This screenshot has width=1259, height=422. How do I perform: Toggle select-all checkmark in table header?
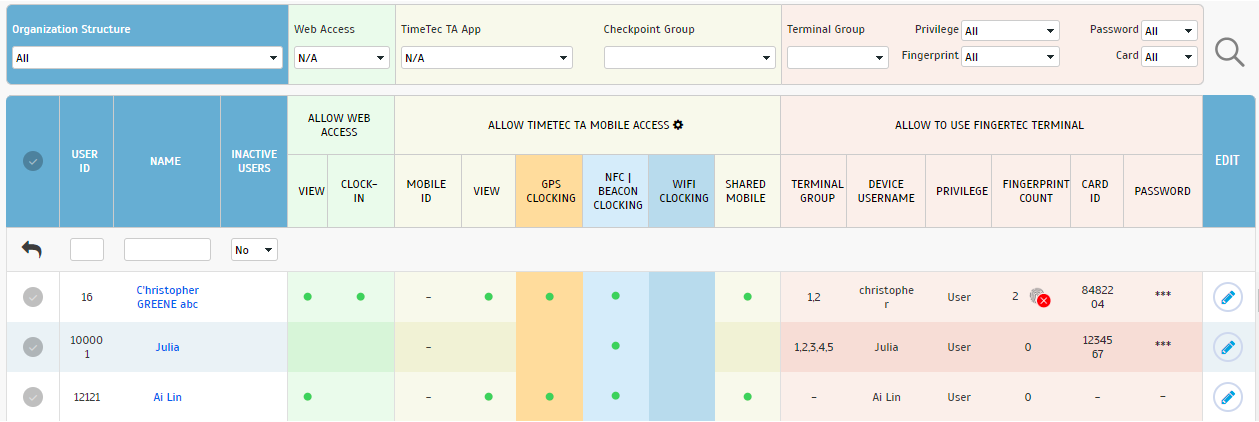[33, 161]
